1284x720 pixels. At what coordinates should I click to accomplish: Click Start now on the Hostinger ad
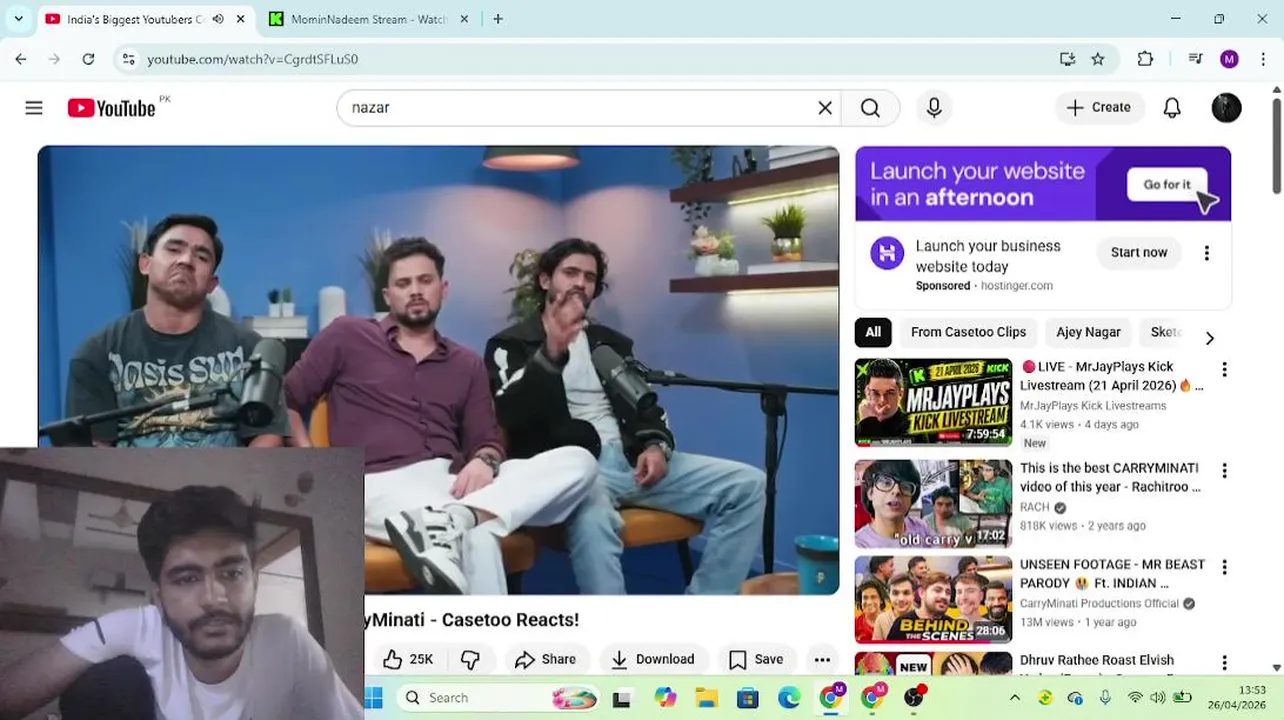[x=1139, y=253]
